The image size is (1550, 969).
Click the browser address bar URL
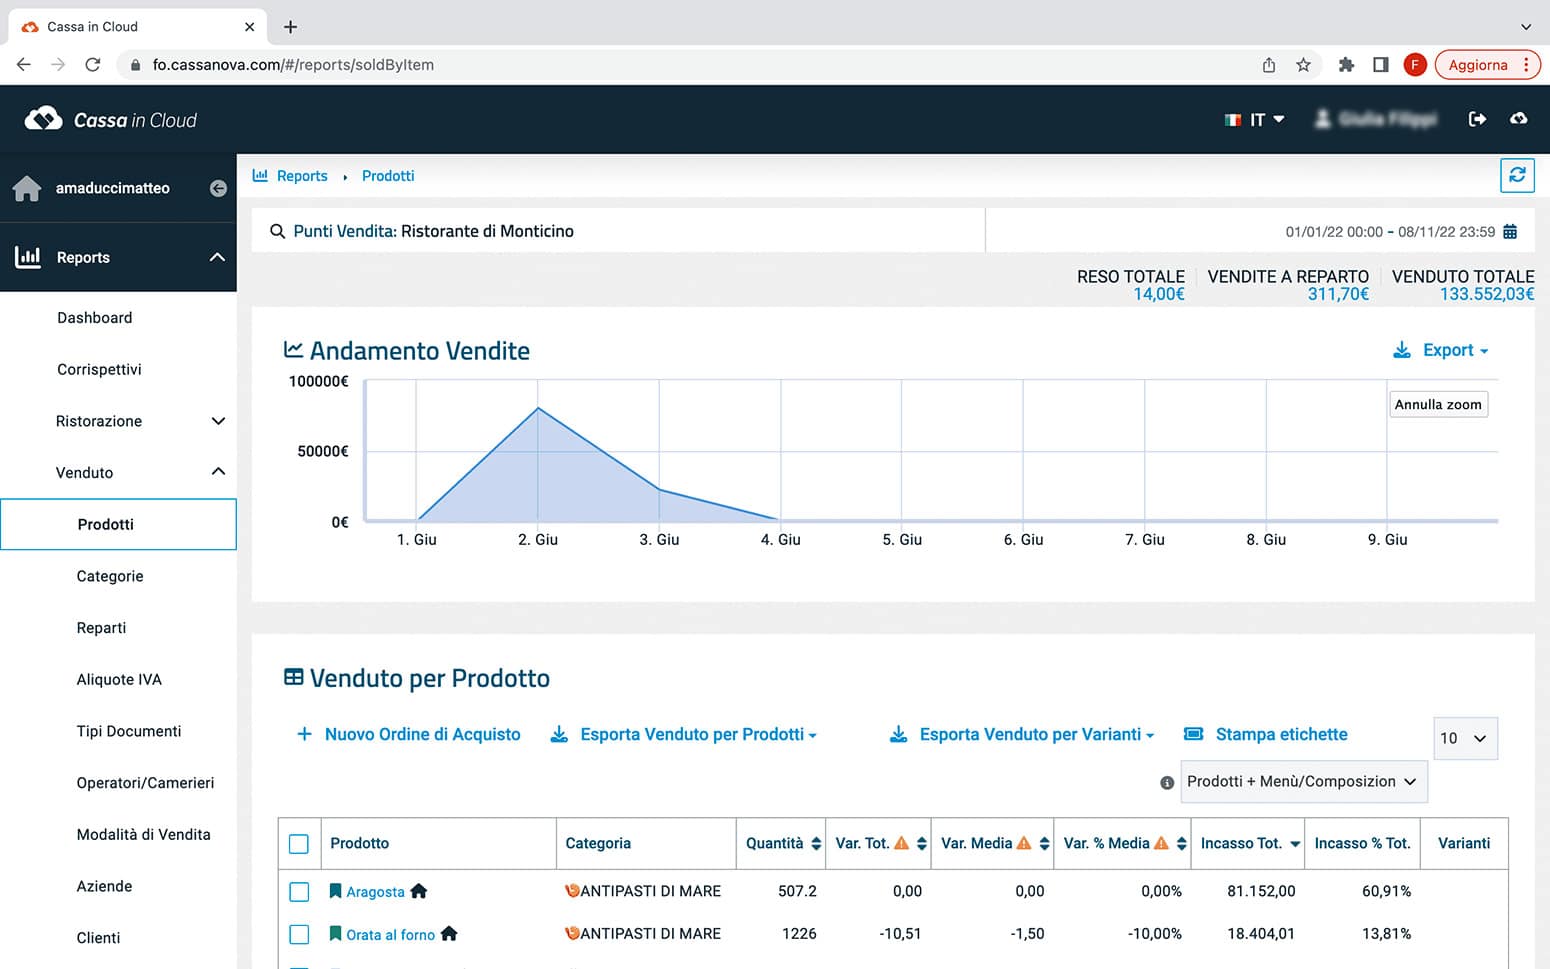coord(293,65)
